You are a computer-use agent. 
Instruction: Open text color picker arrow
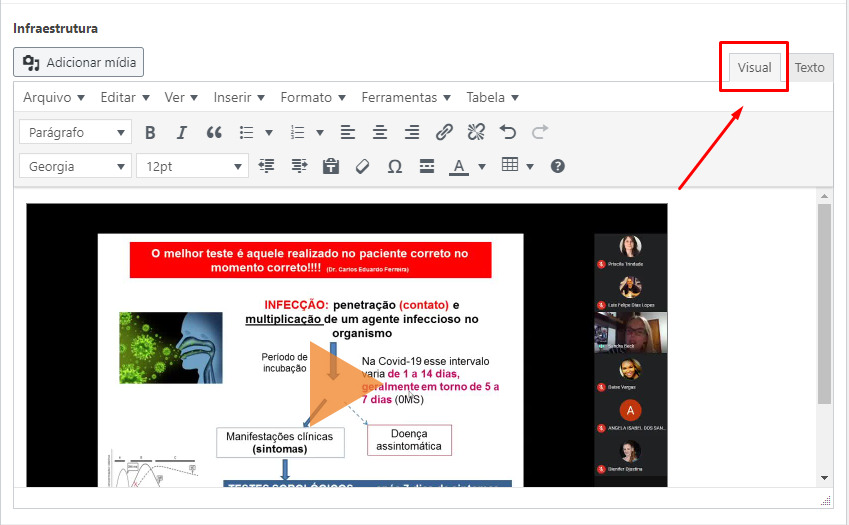click(x=482, y=166)
